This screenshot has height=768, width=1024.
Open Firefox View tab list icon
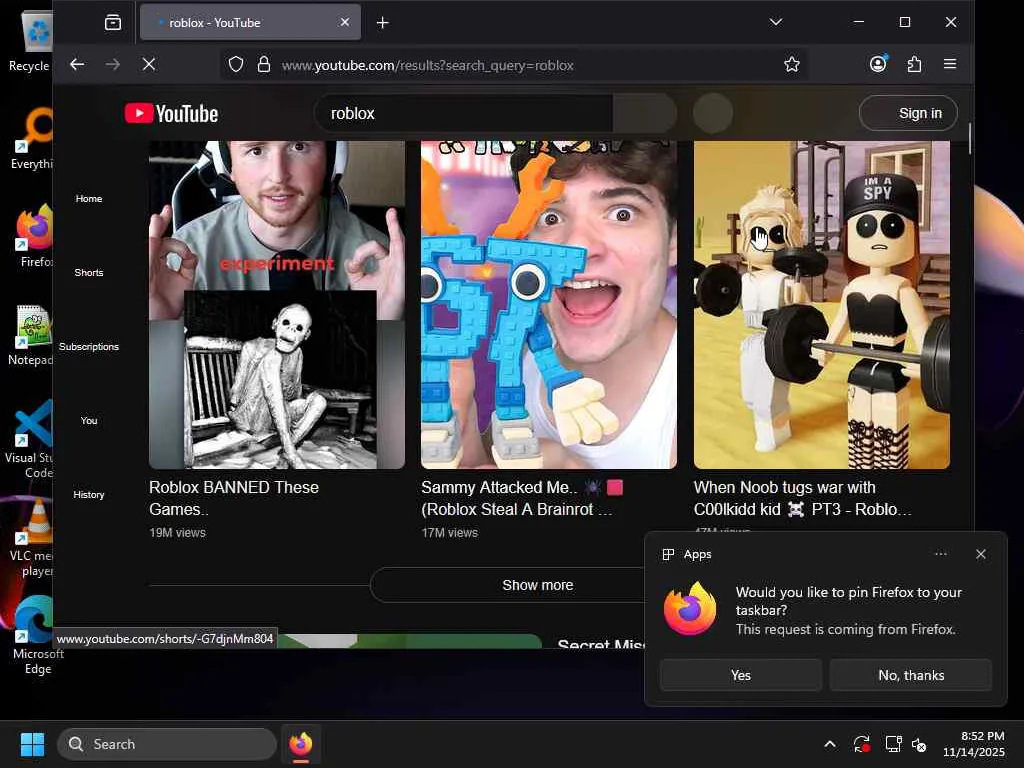(112, 22)
